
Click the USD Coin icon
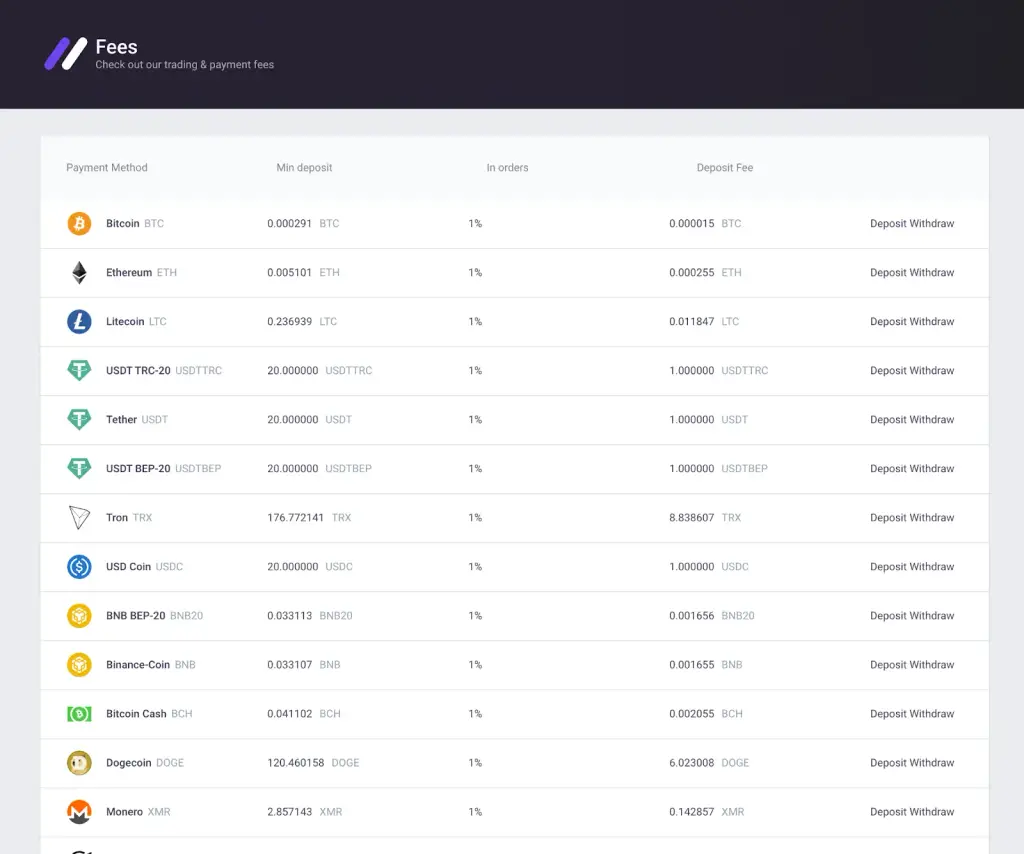click(x=79, y=566)
